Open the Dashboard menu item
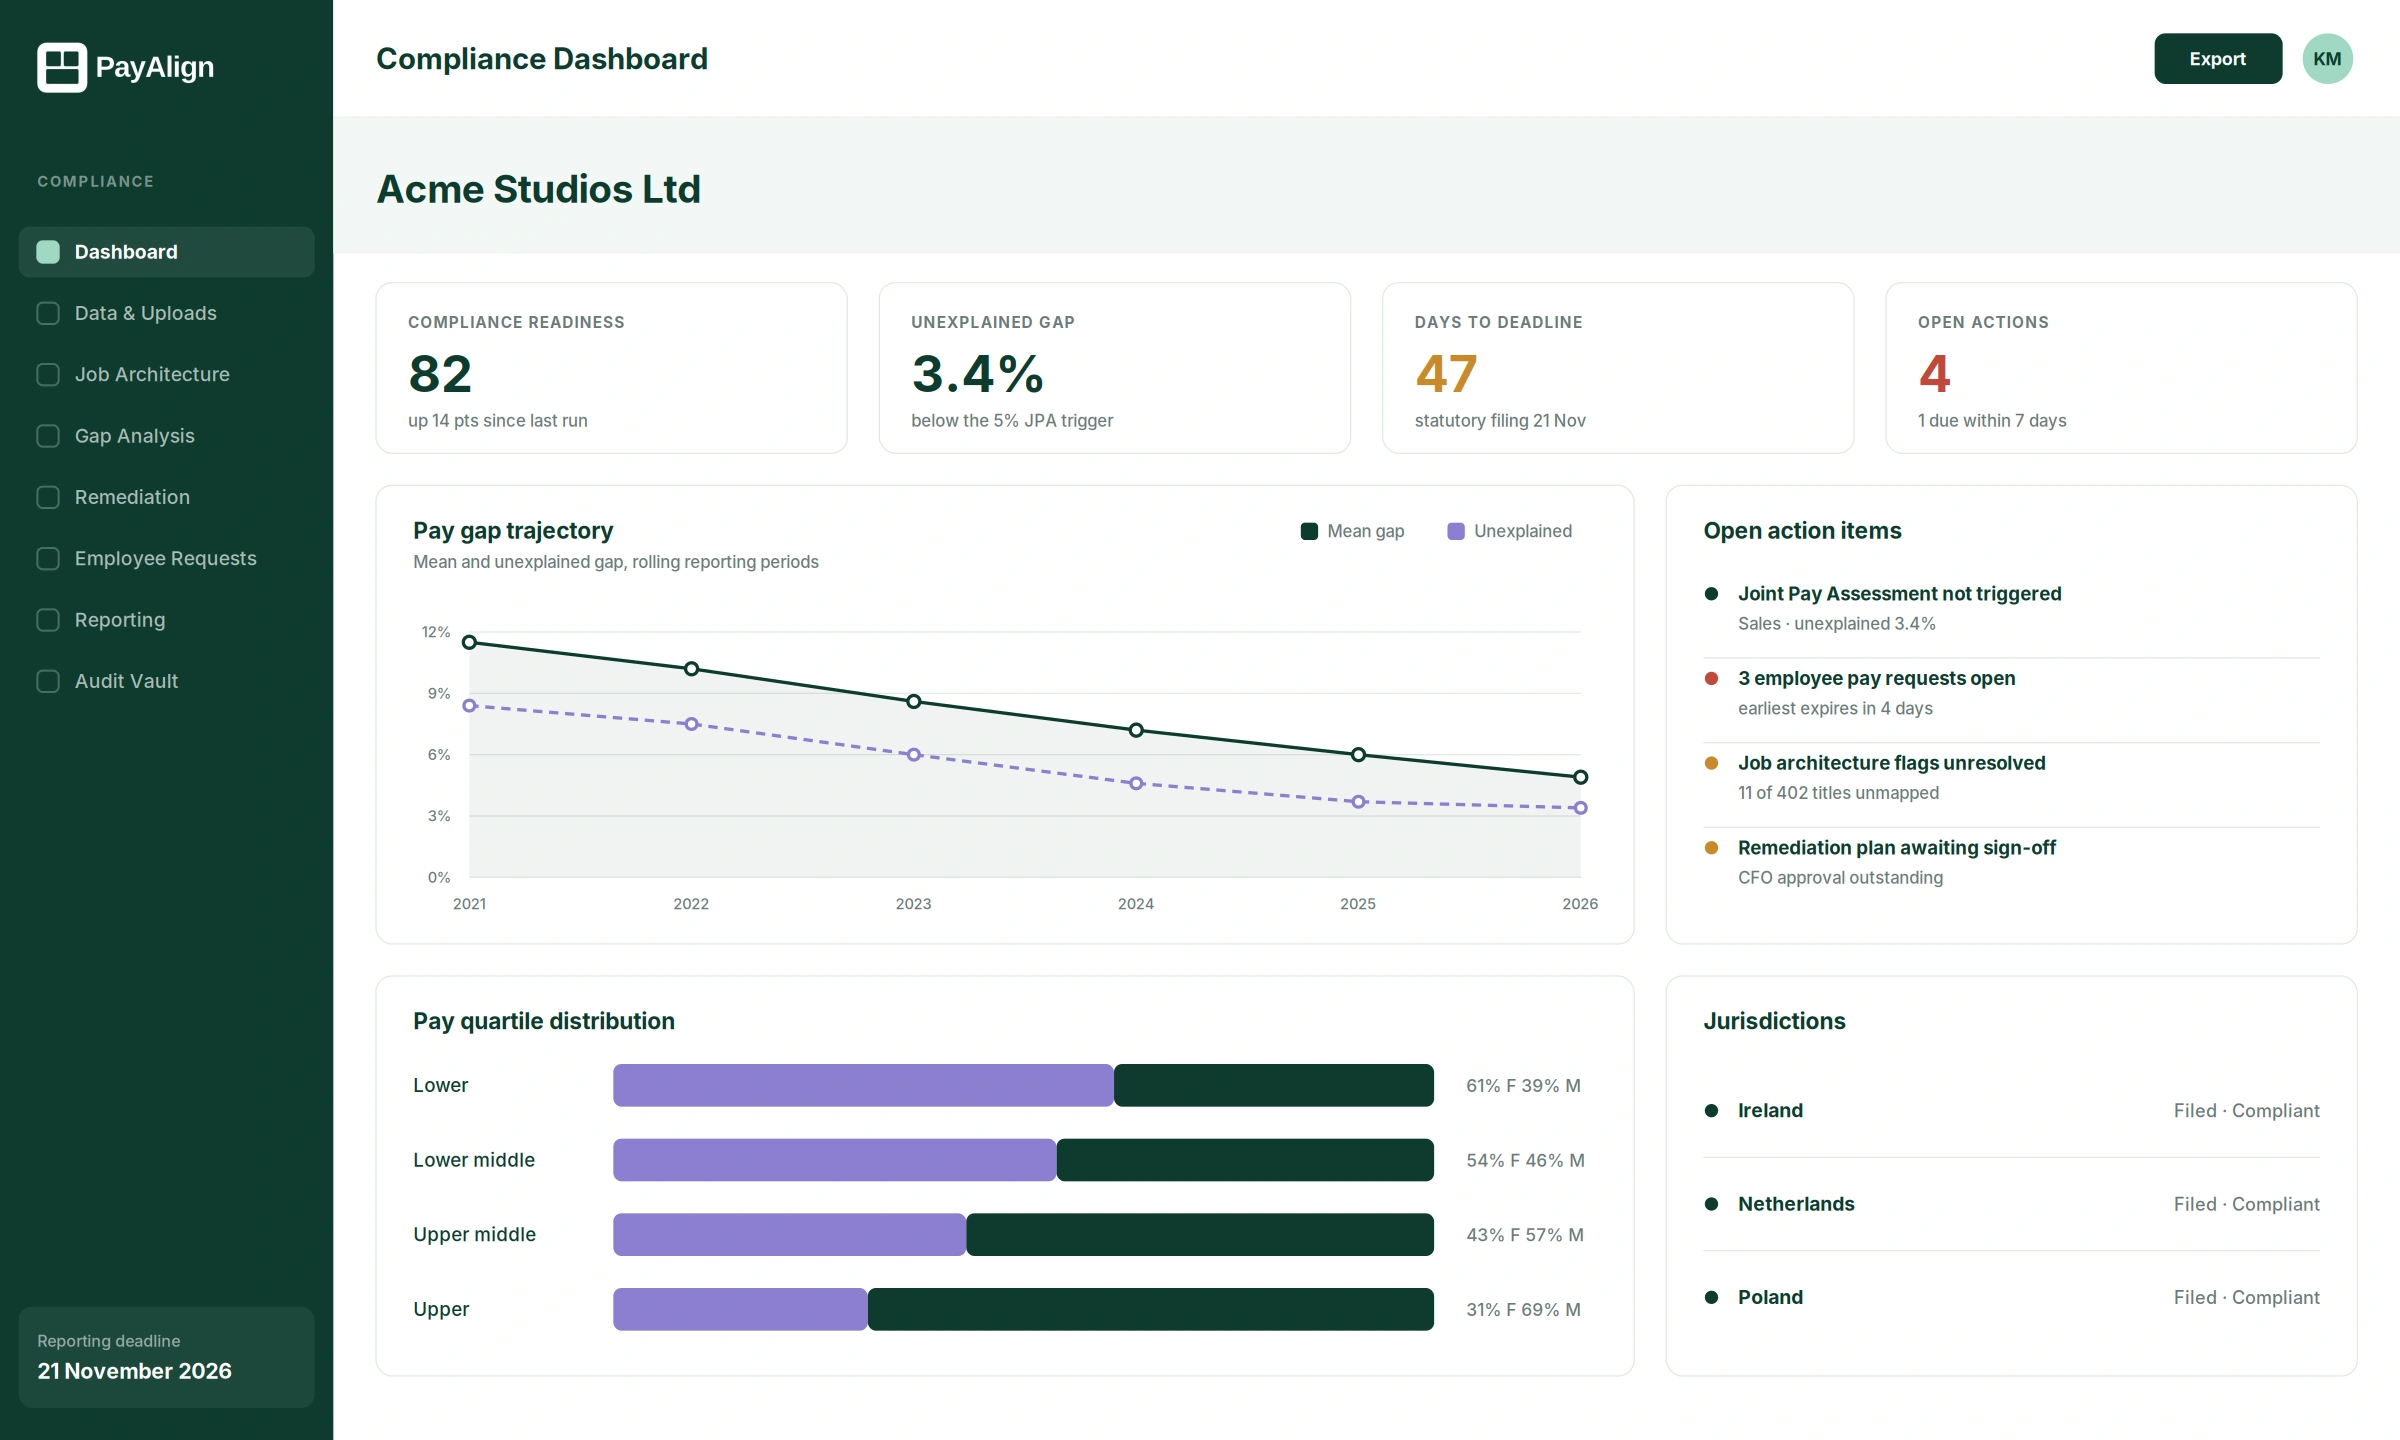The width and height of the screenshot is (2400, 1440). click(166, 252)
